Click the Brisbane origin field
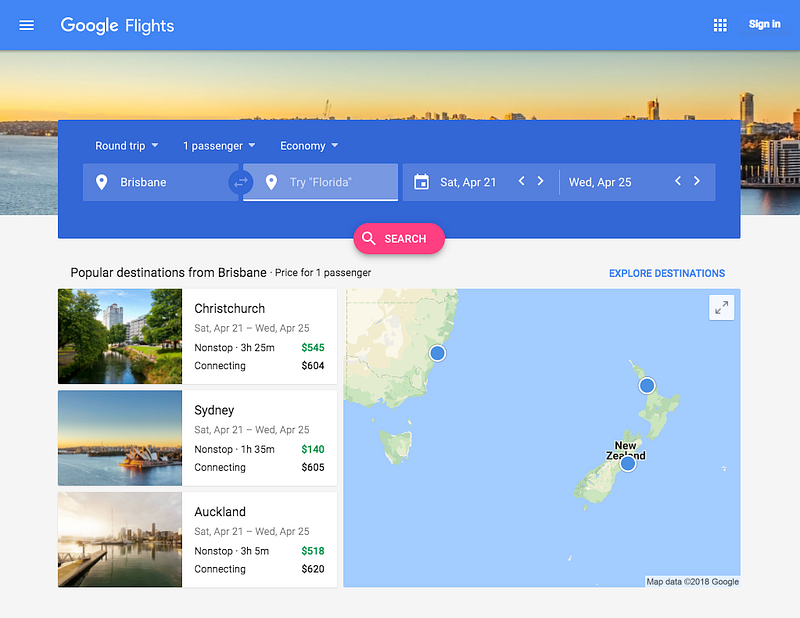The height and width of the screenshot is (618, 800). click(x=160, y=182)
